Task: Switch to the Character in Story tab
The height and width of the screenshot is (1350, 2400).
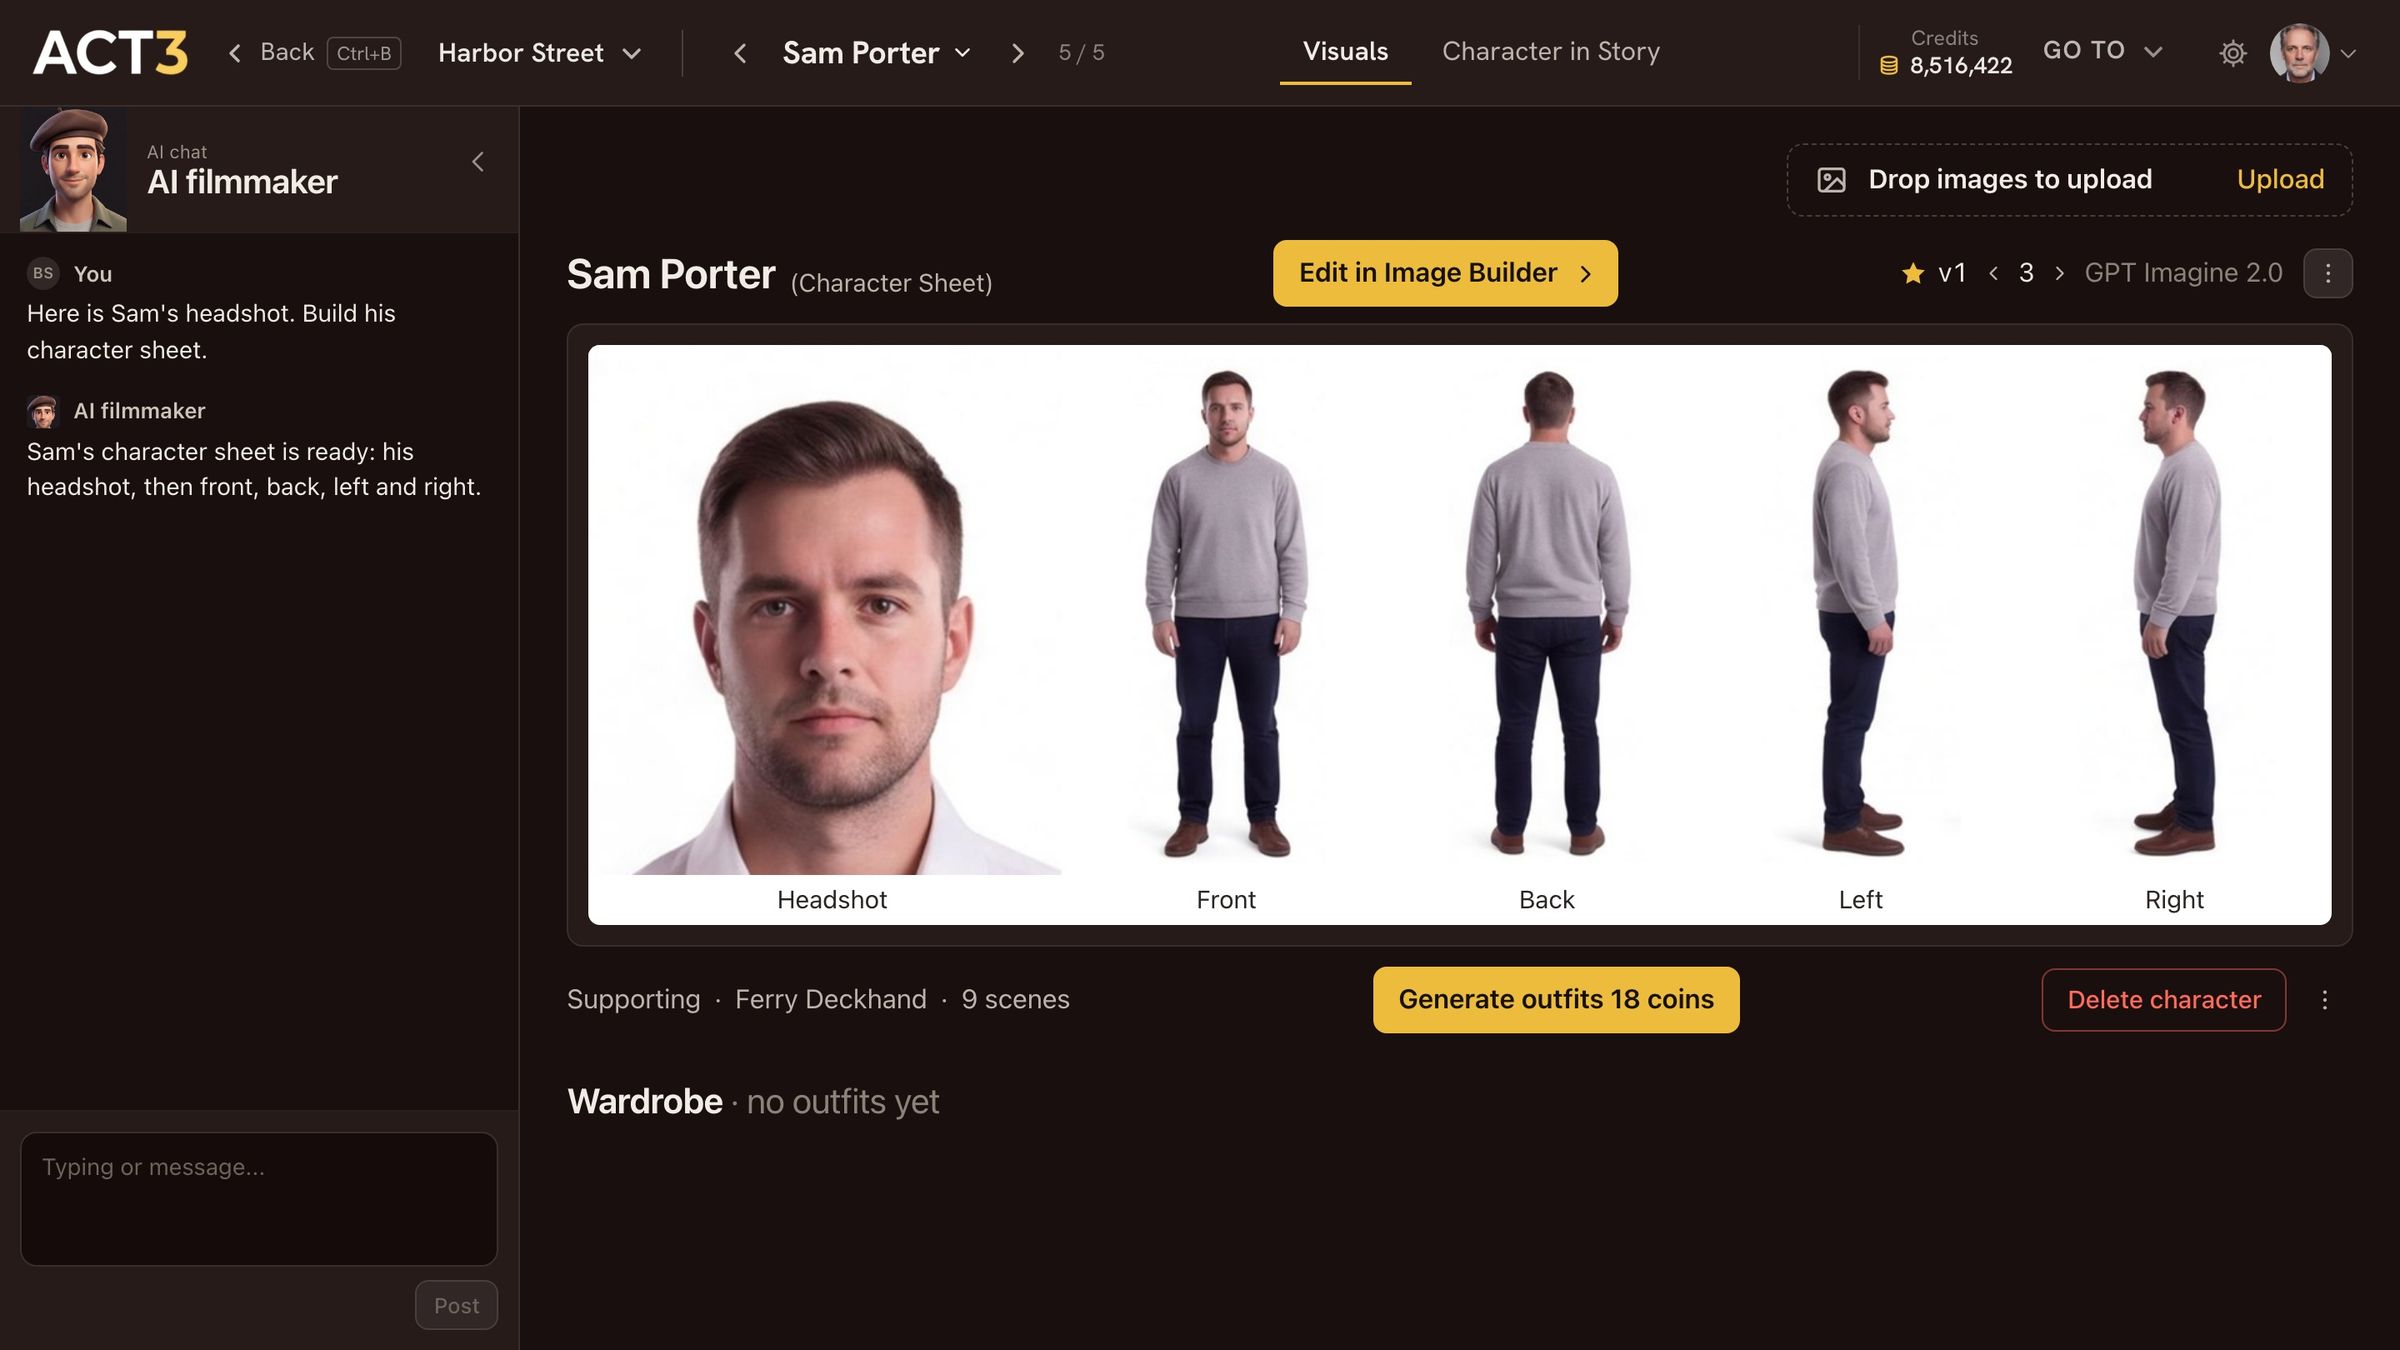Action: pos(1550,51)
